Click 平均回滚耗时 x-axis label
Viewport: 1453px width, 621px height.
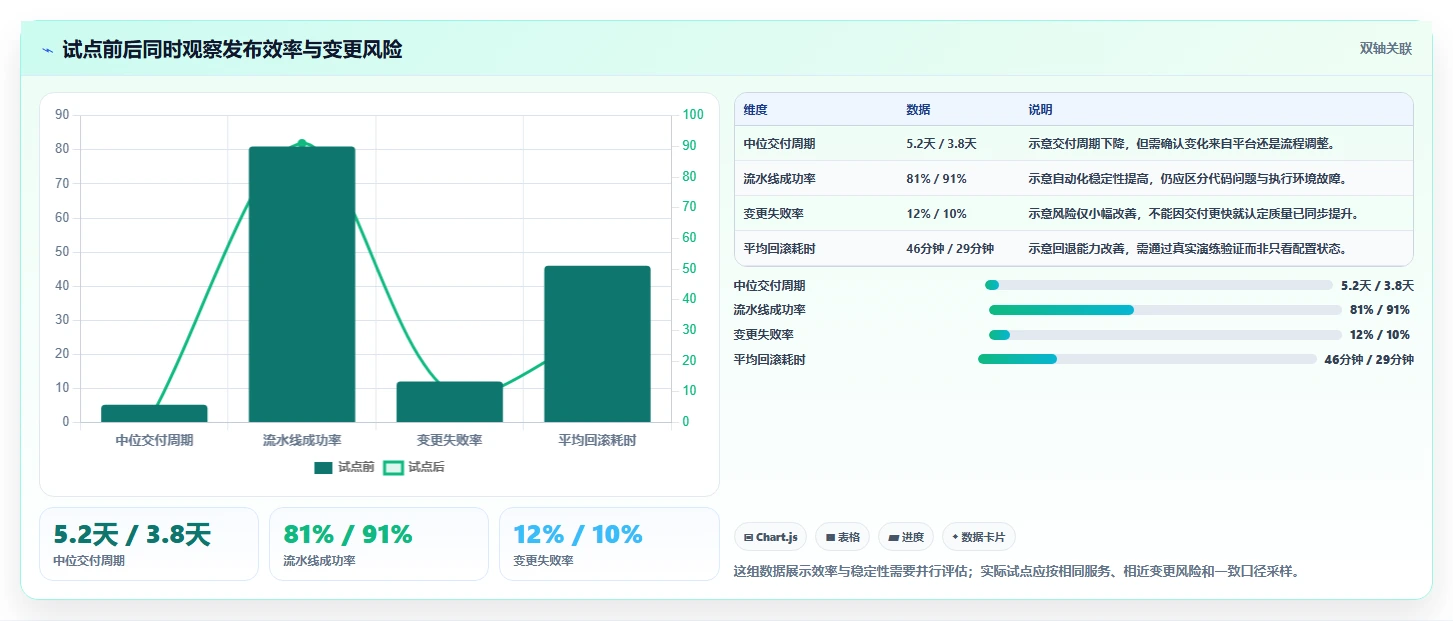(598, 440)
